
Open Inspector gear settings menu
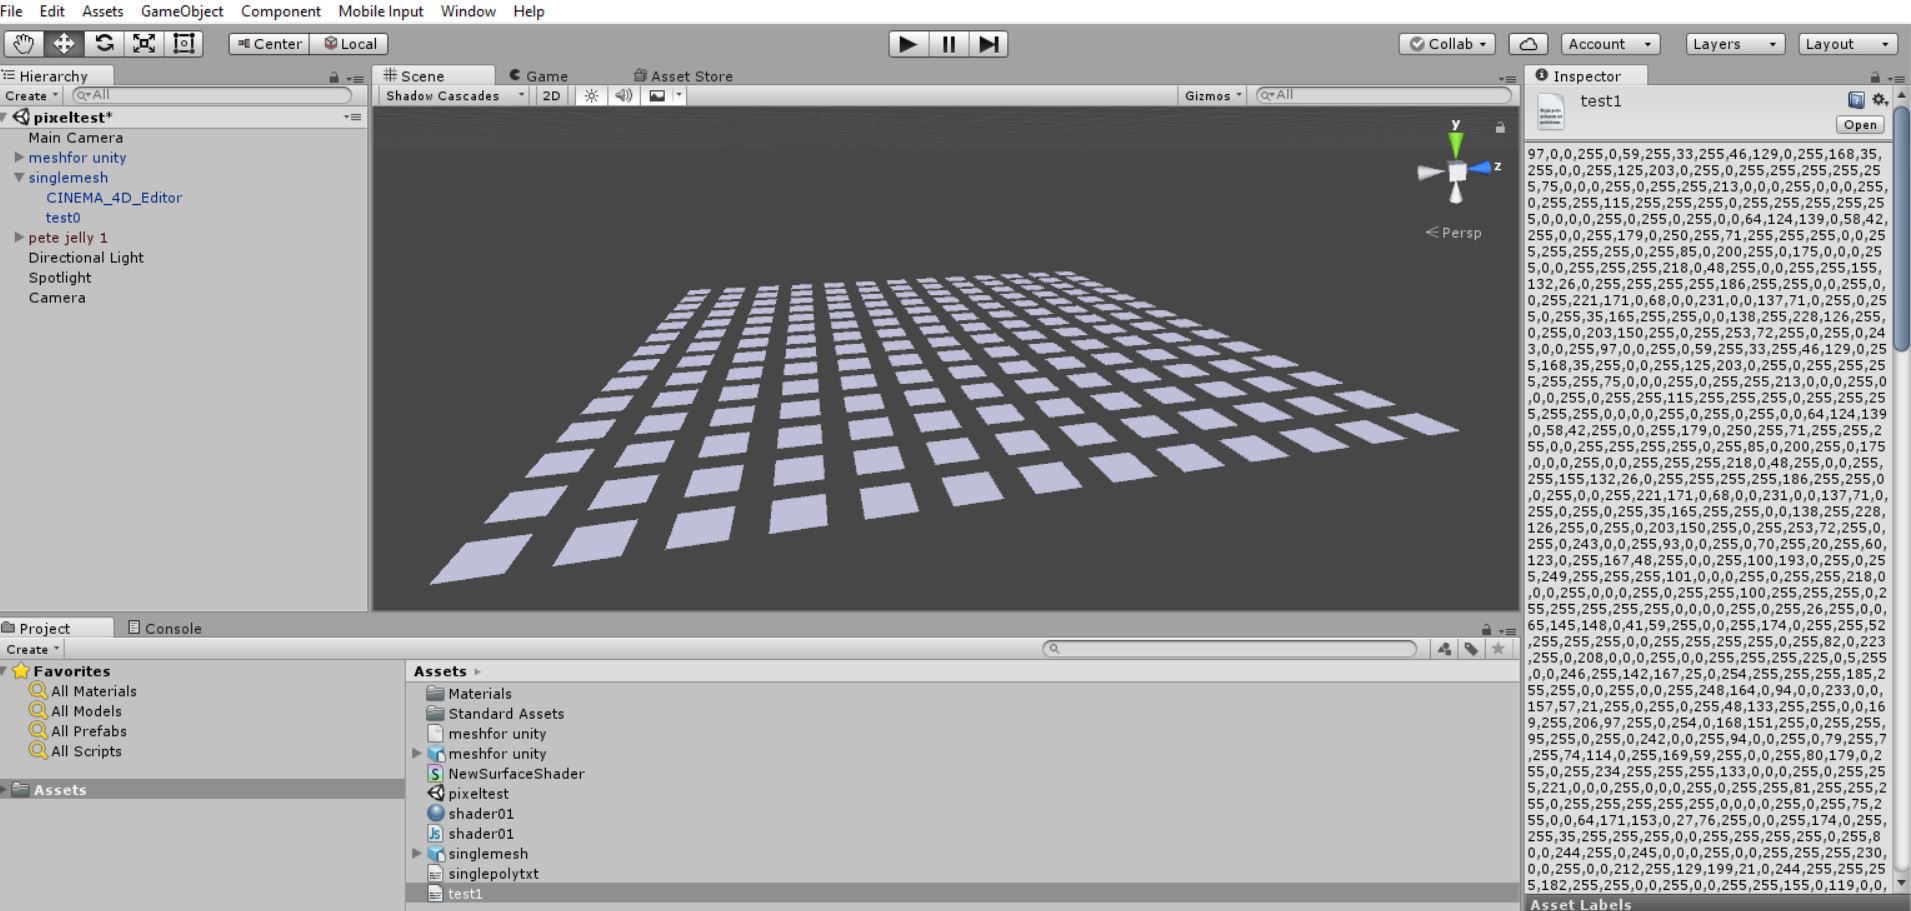pos(1880,100)
